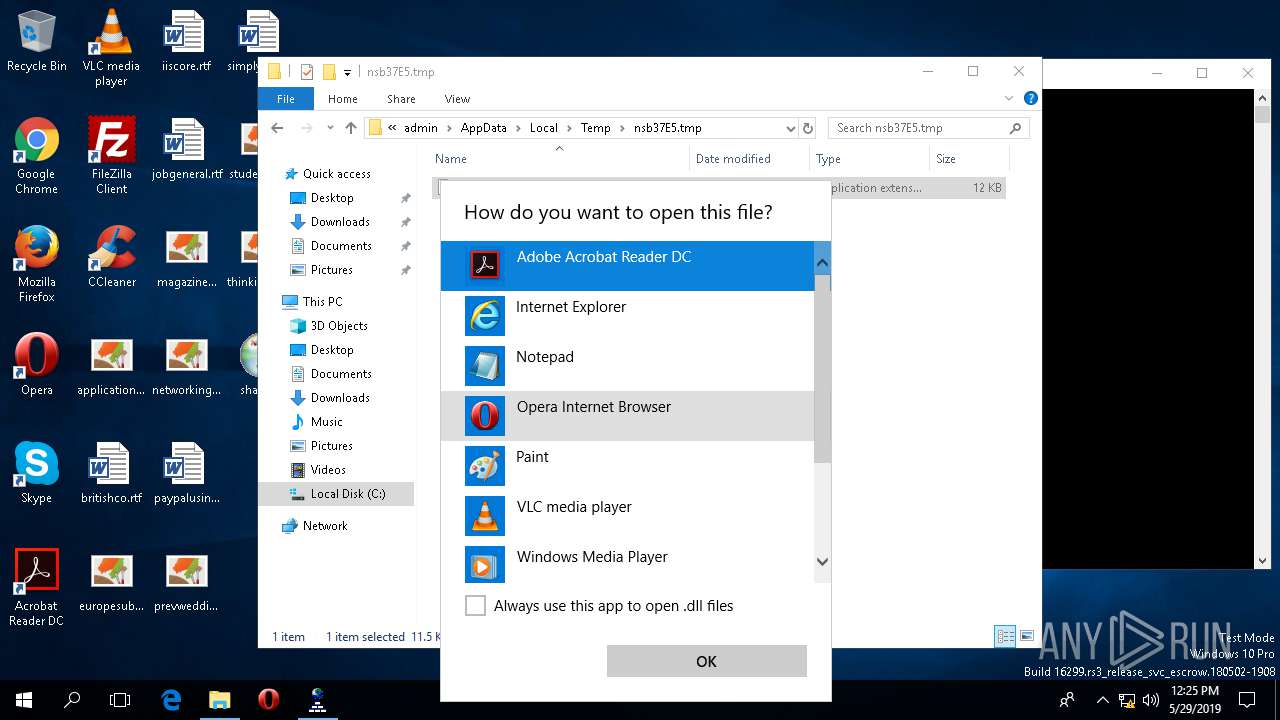Open taskbar search magnifier
Image resolution: width=1280 pixels, height=720 pixels.
coord(72,700)
